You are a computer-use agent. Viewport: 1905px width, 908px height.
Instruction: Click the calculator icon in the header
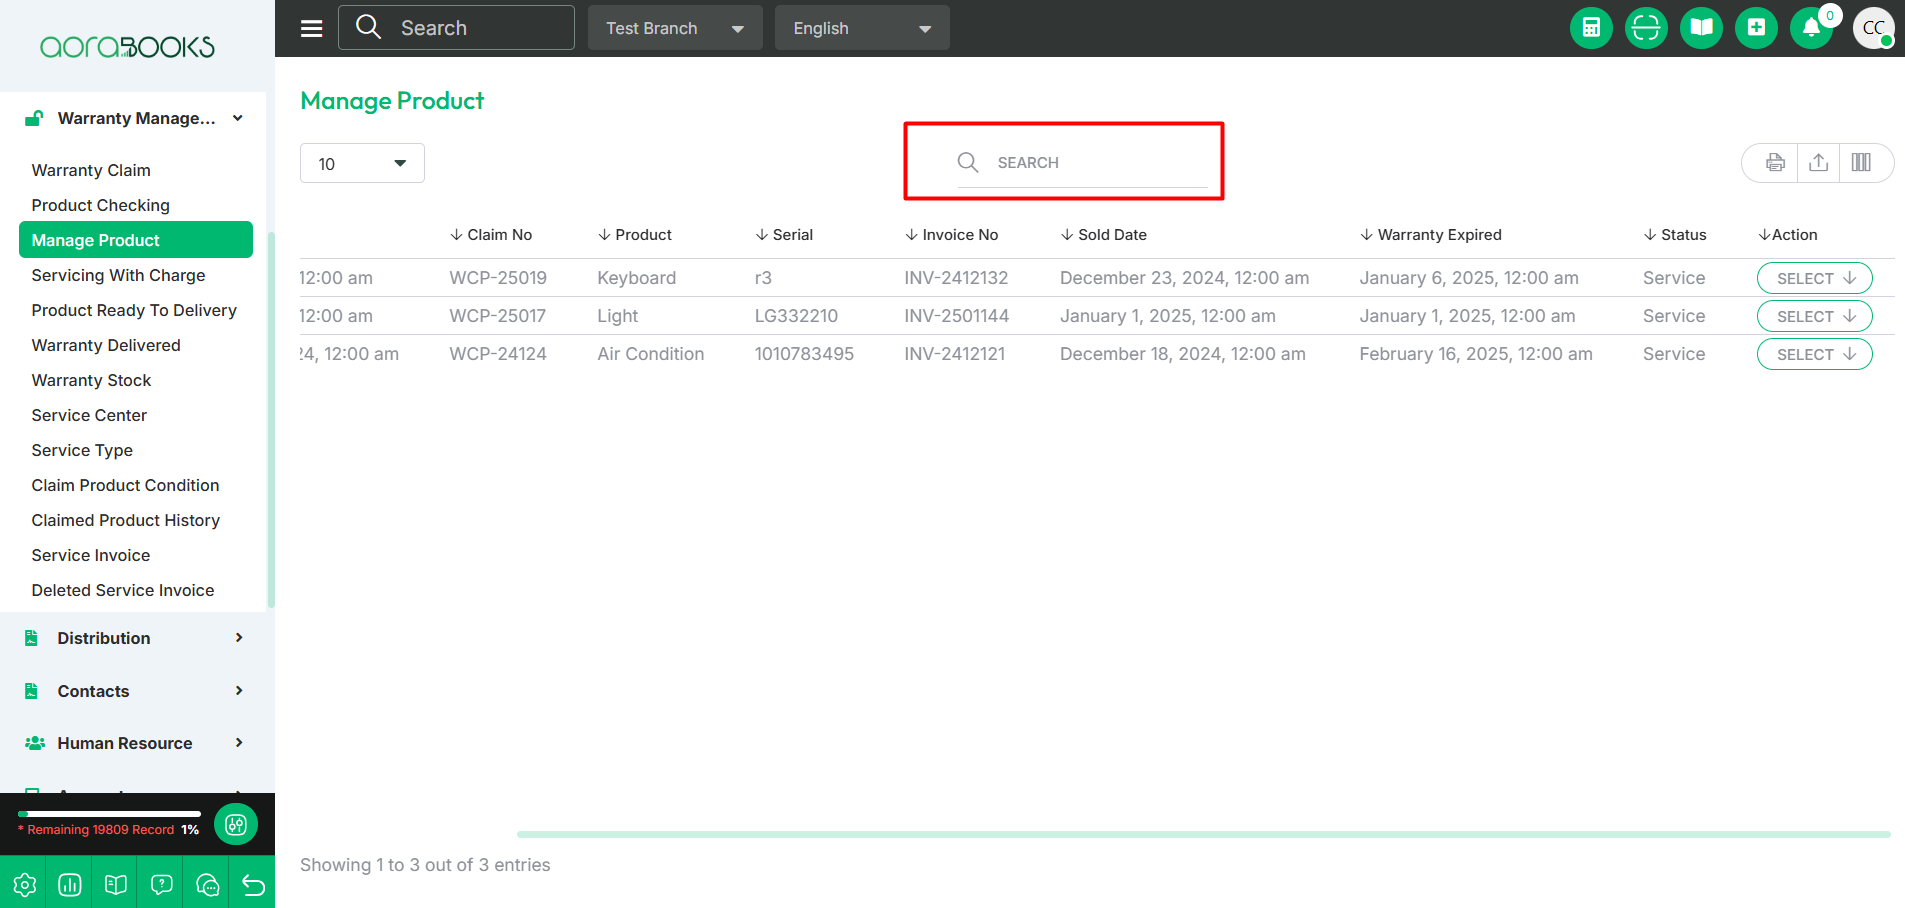coord(1591,28)
